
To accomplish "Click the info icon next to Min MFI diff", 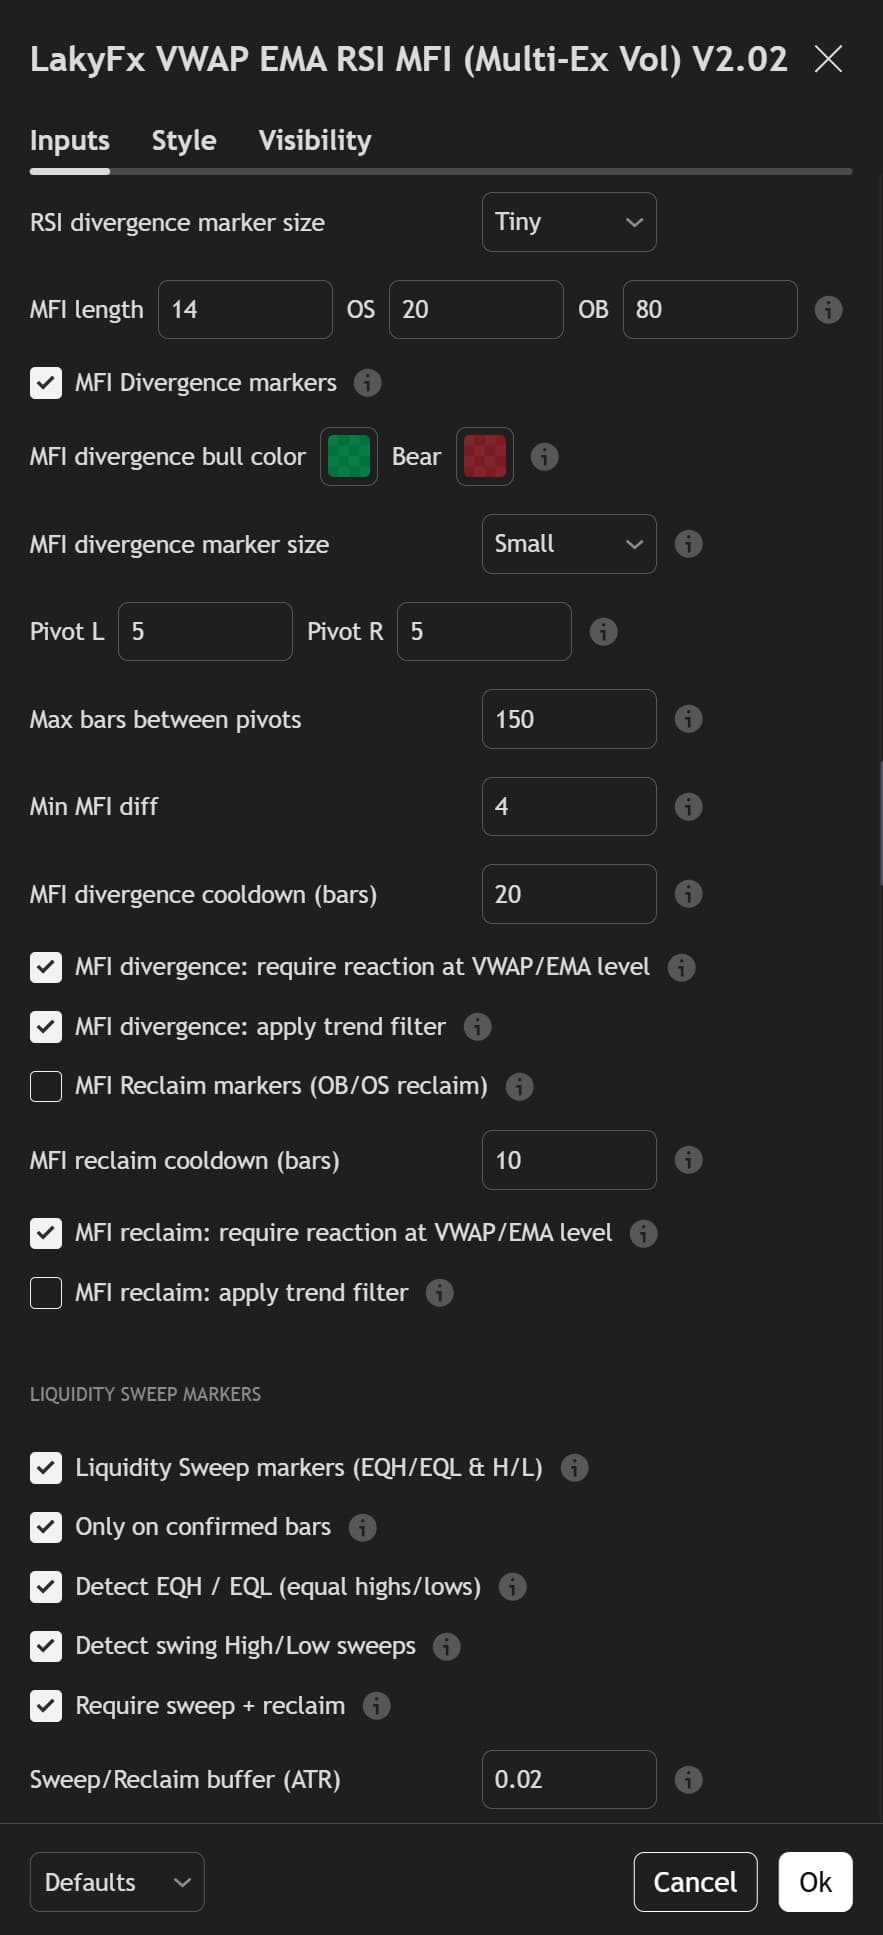I will [x=688, y=806].
